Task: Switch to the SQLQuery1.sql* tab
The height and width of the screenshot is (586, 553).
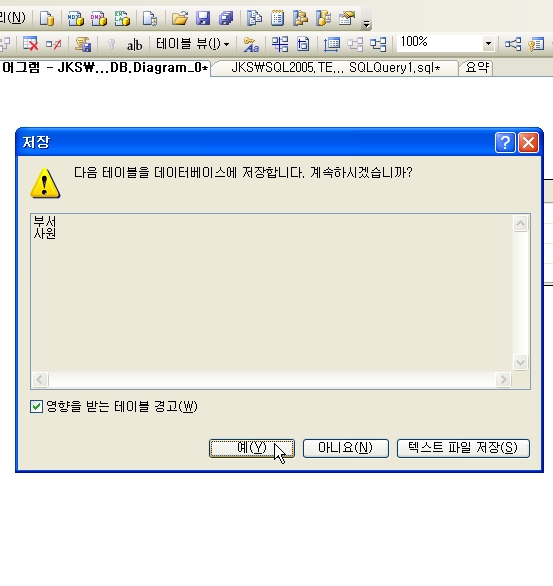Action: coord(336,68)
